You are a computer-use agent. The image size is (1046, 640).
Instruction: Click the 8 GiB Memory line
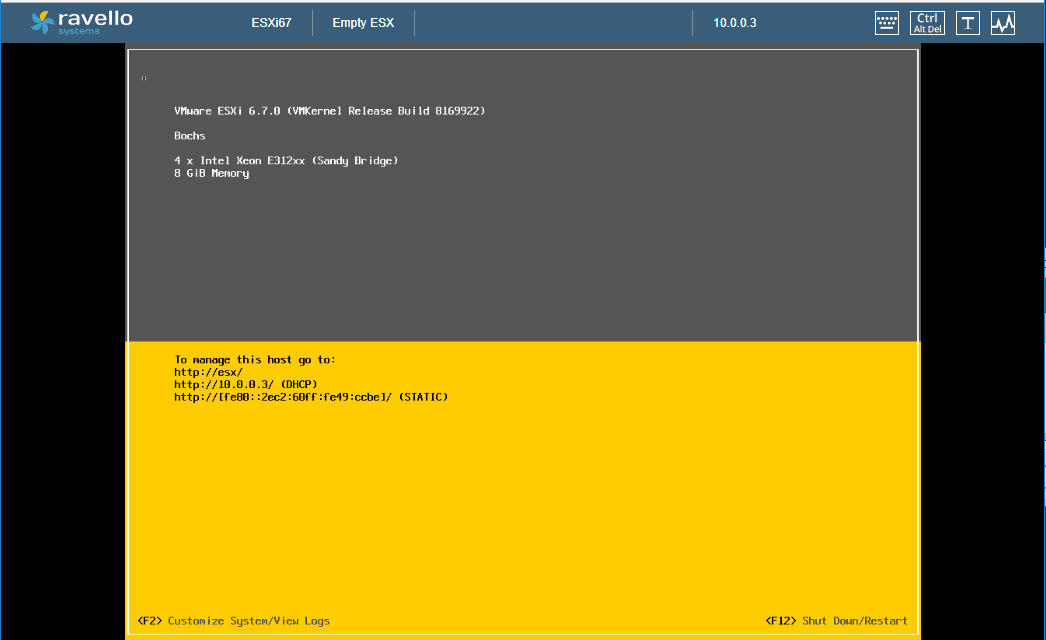pyautogui.click(x=211, y=174)
